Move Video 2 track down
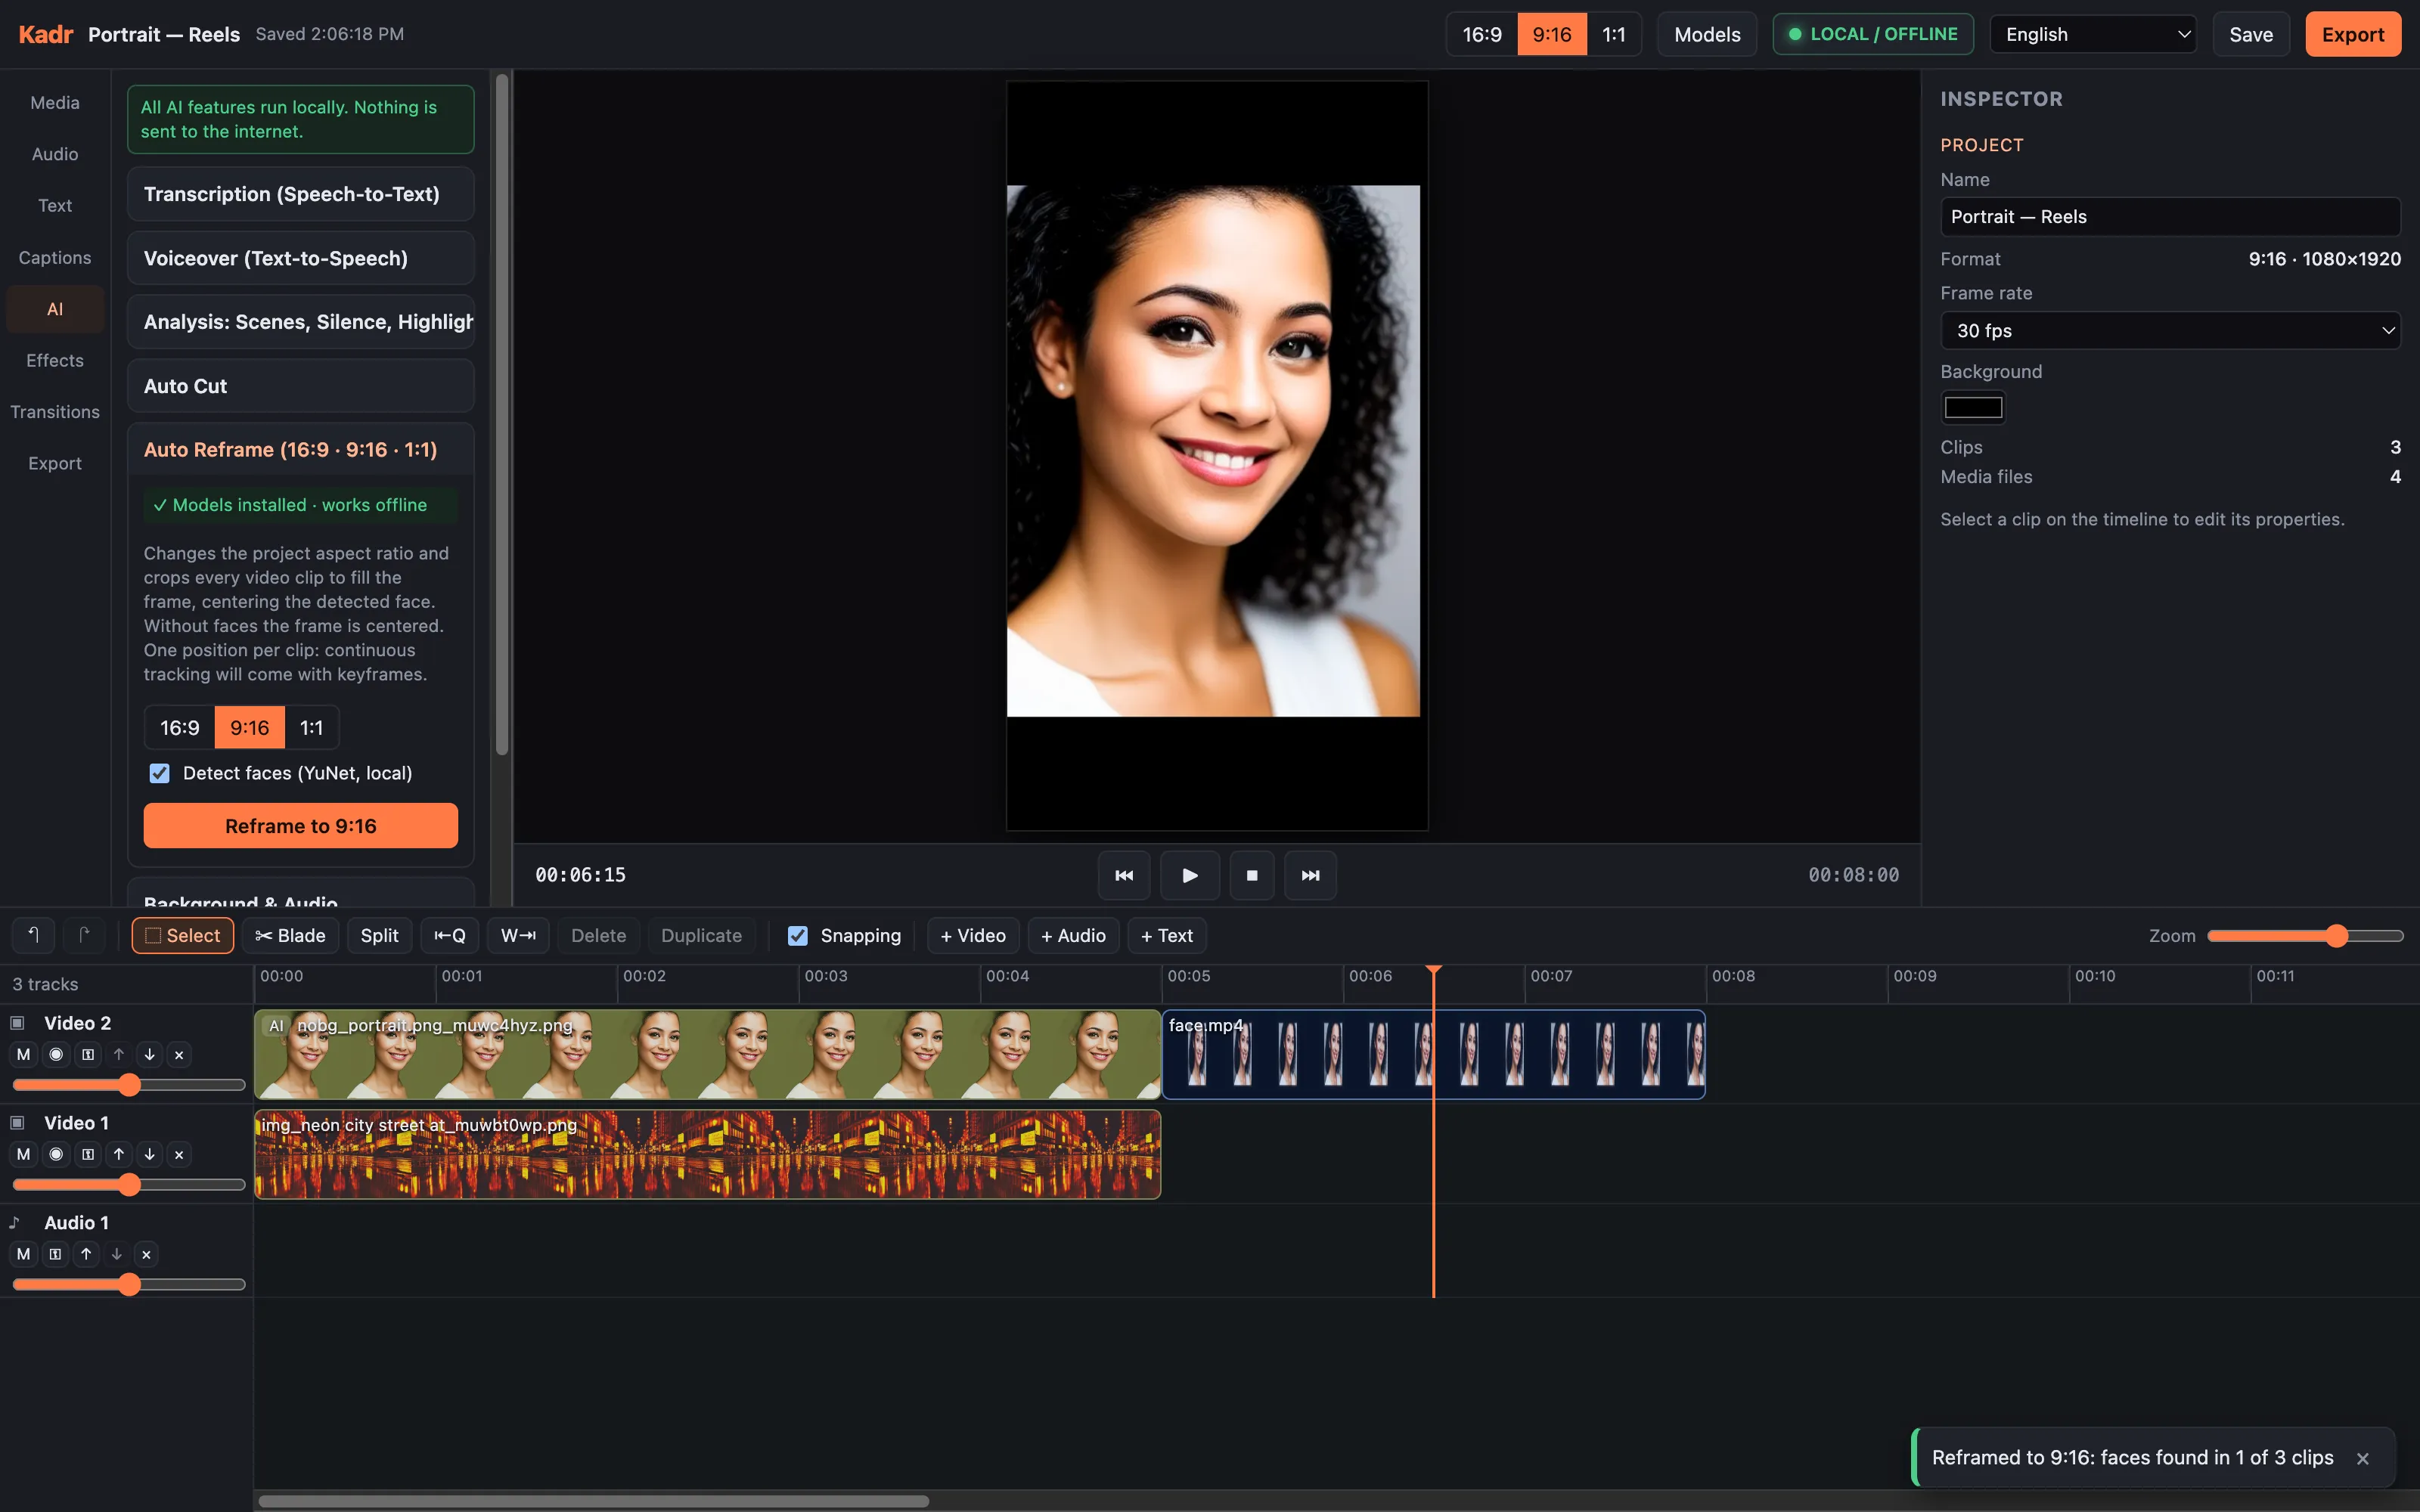The image size is (2420, 1512). pyautogui.click(x=149, y=1054)
